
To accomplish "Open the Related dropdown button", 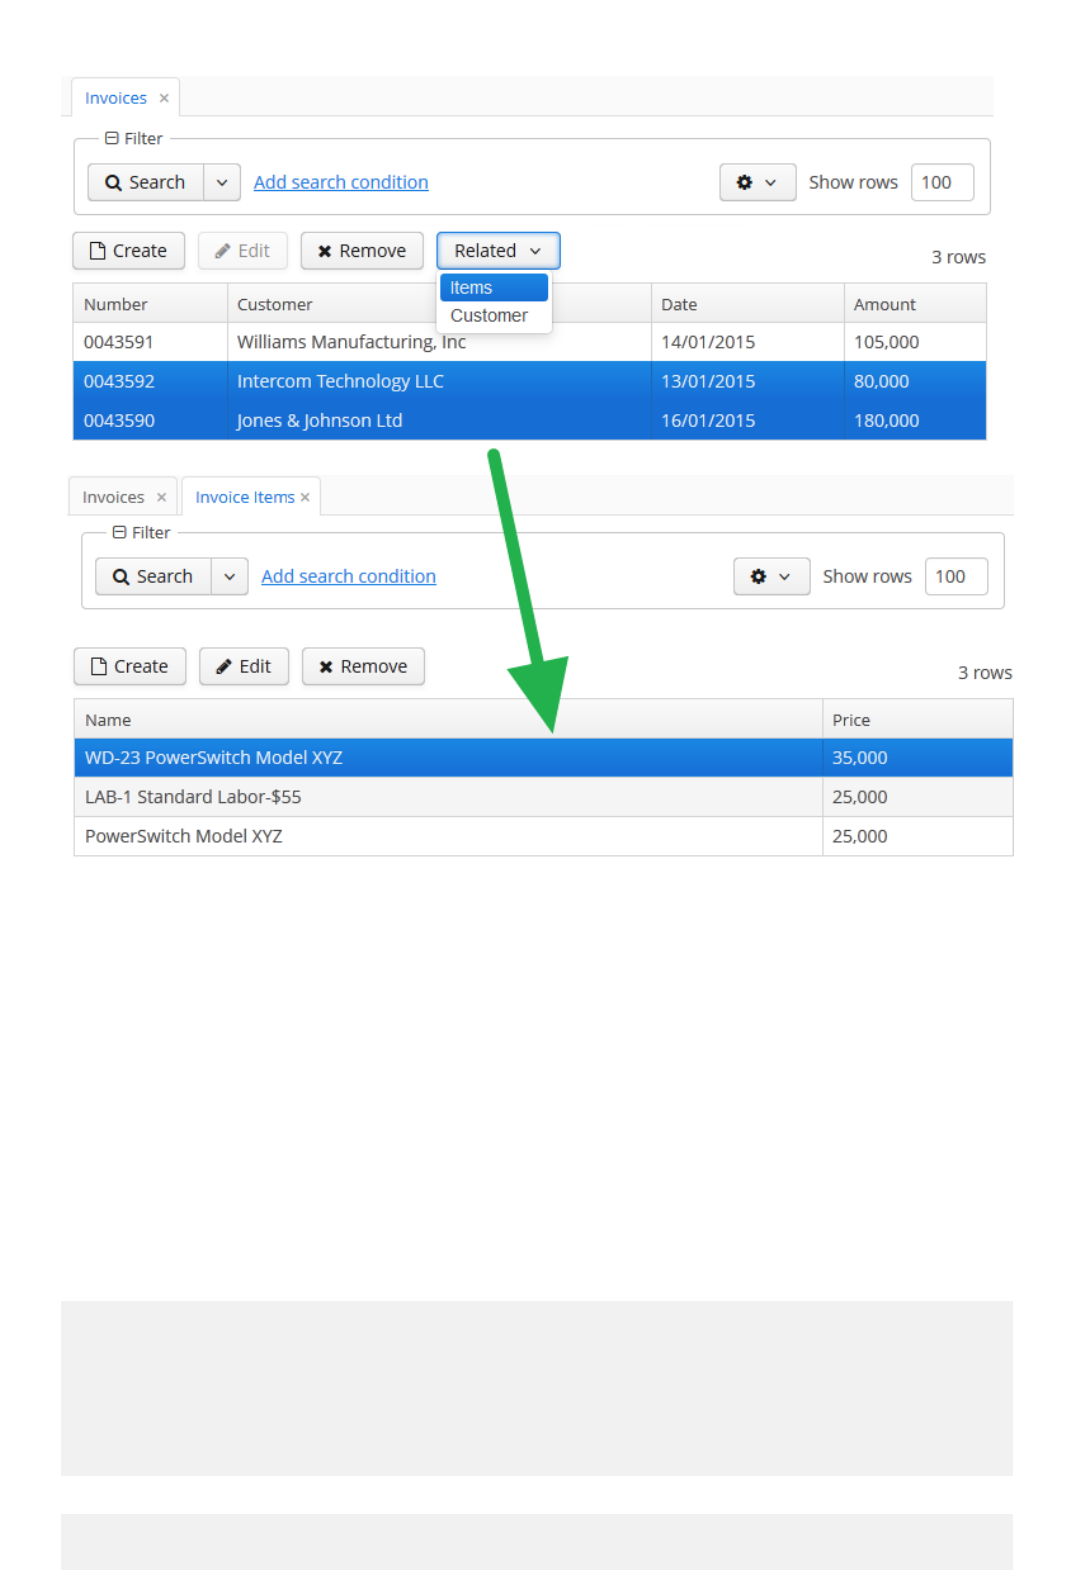I will 498,251.
